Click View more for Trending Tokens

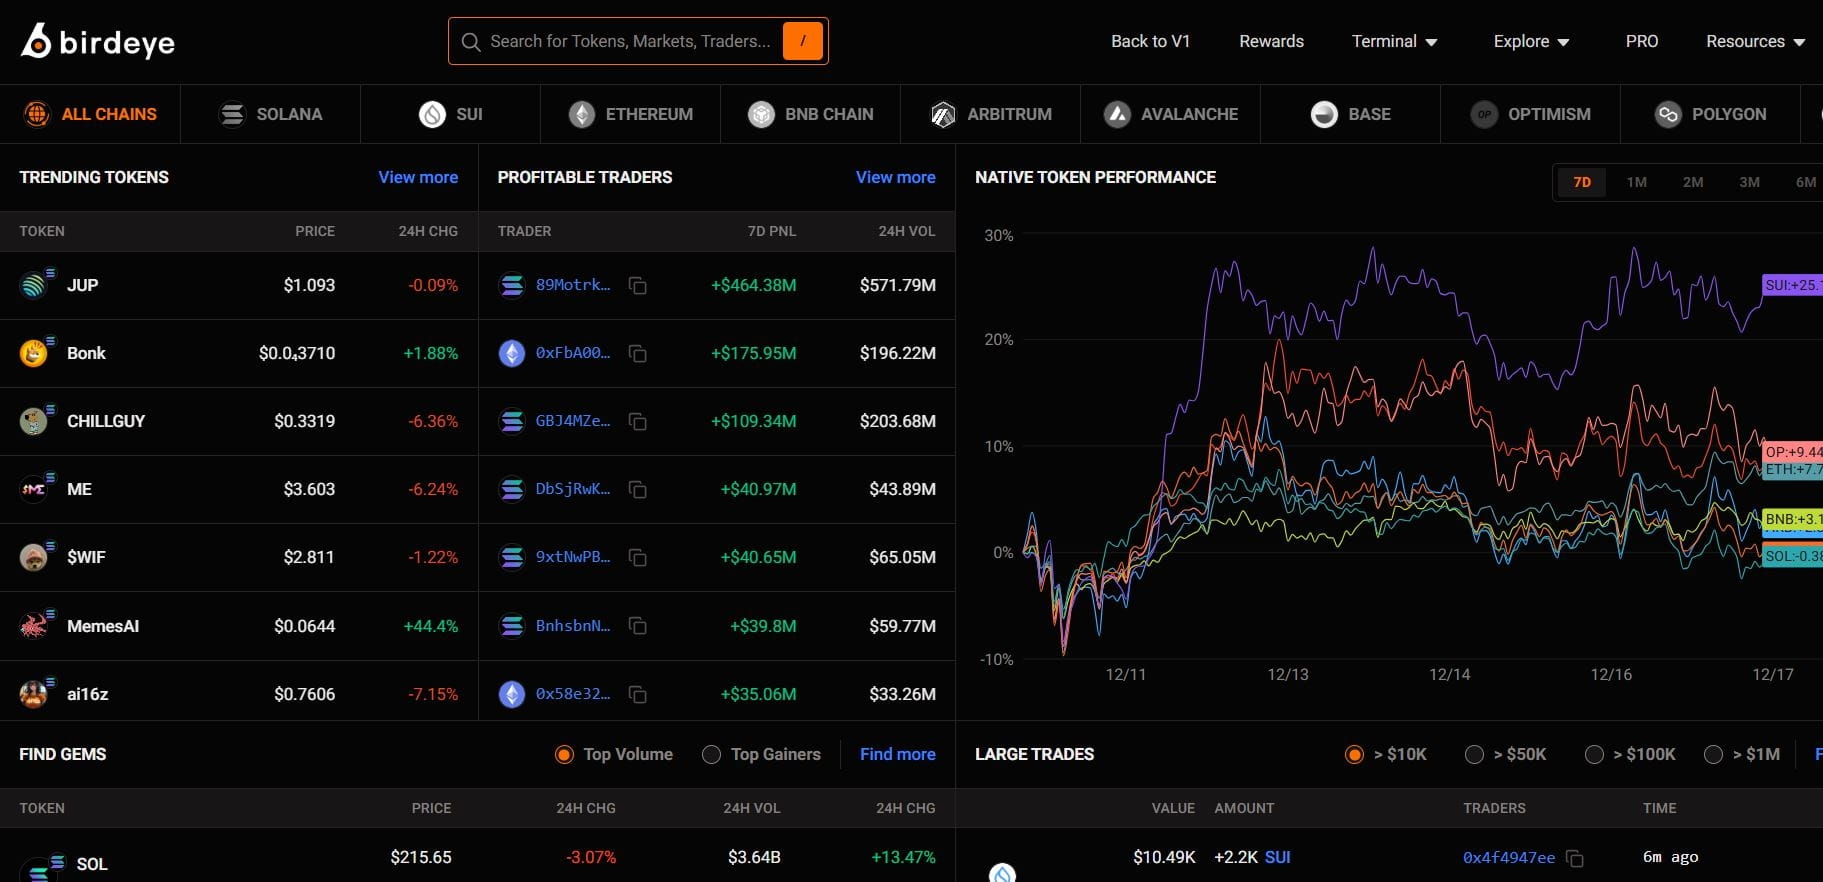tap(417, 177)
